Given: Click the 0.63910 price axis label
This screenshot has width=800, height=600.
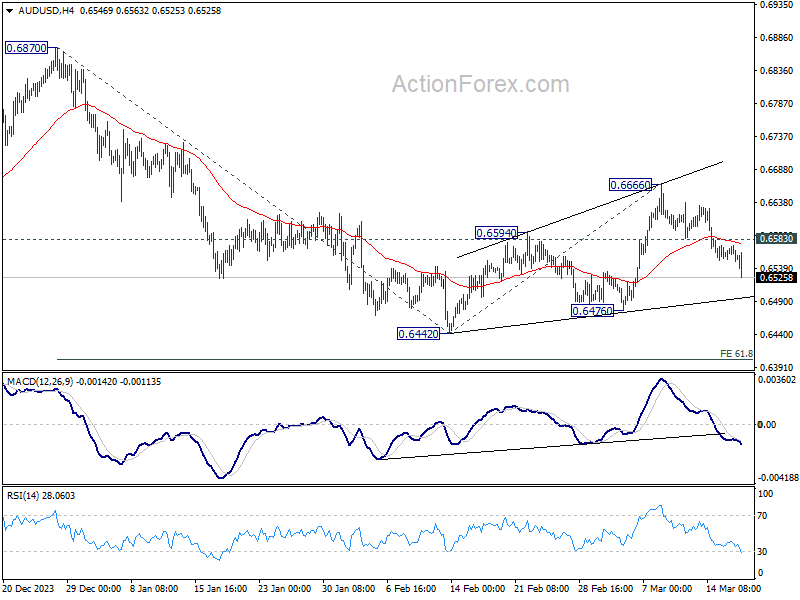Looking at the screenshot, I should pos(777,367).
